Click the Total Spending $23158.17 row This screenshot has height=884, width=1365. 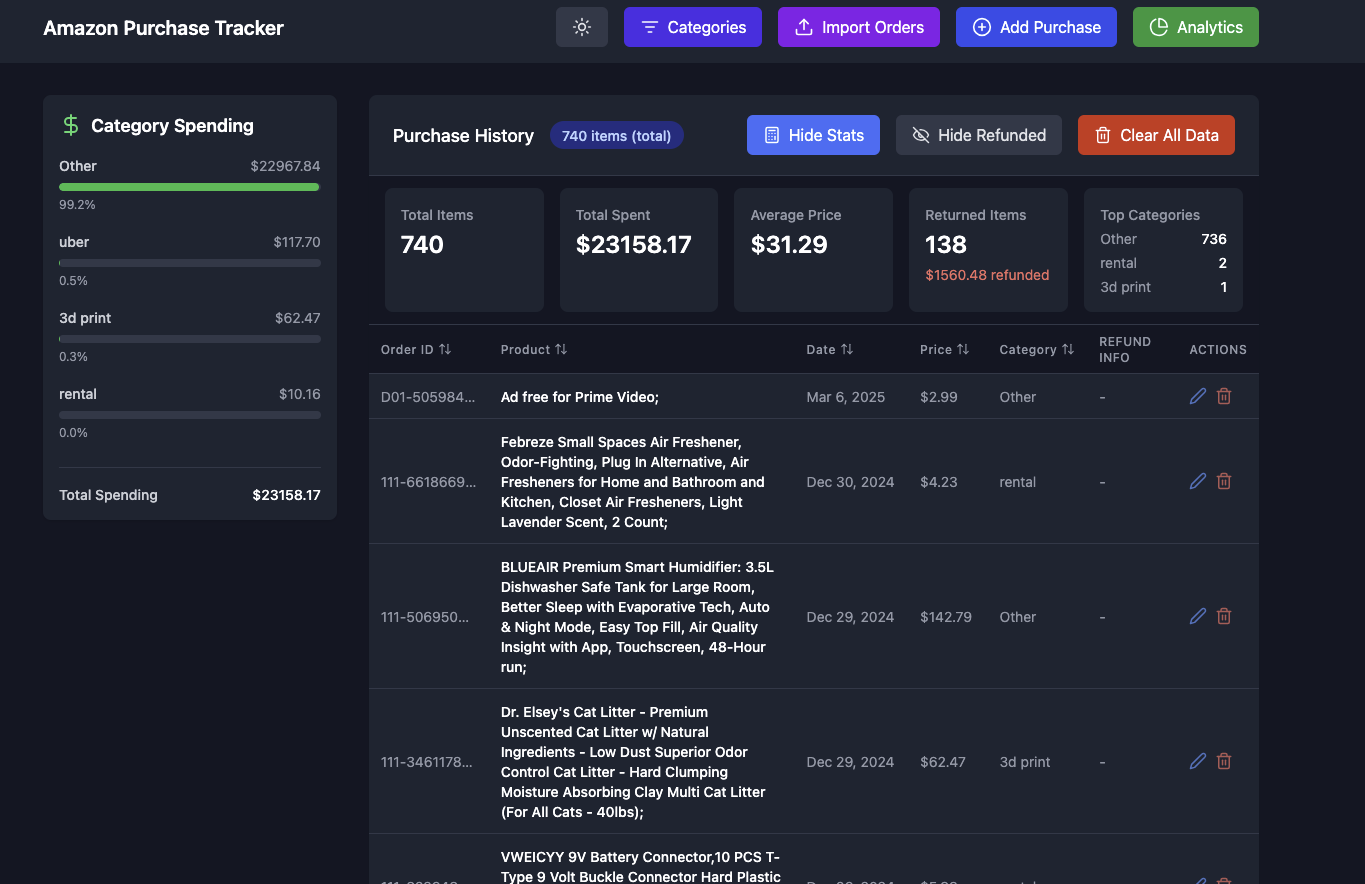[190, 495]
